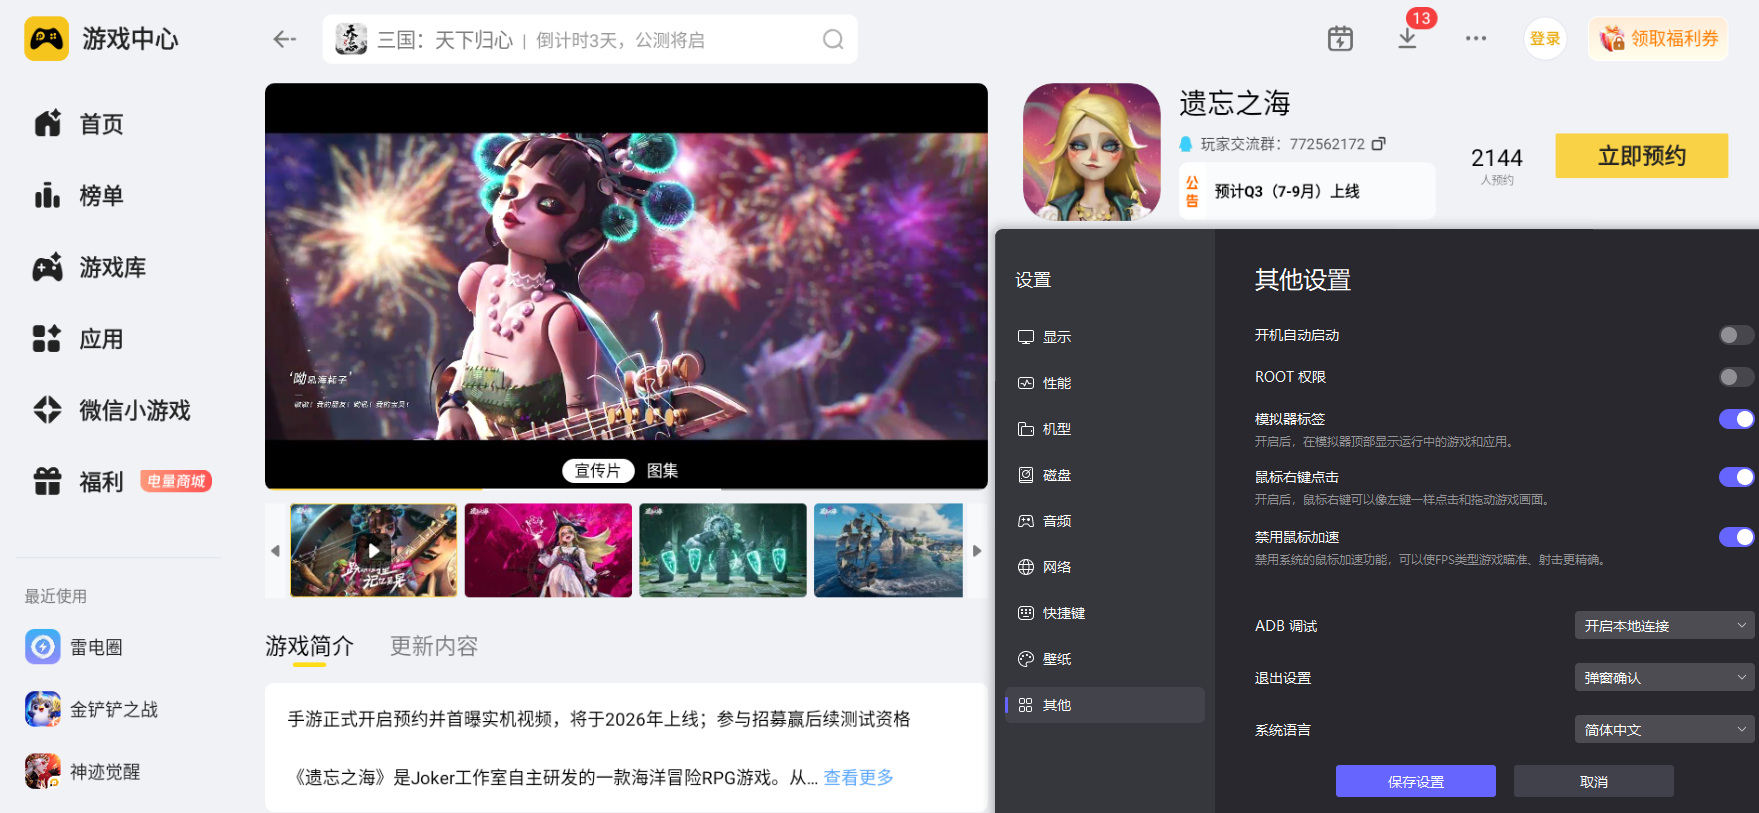The image size is (1759, 813).
Task: Show next thumbnails with right arrow
Action: (x=977, y=550)
